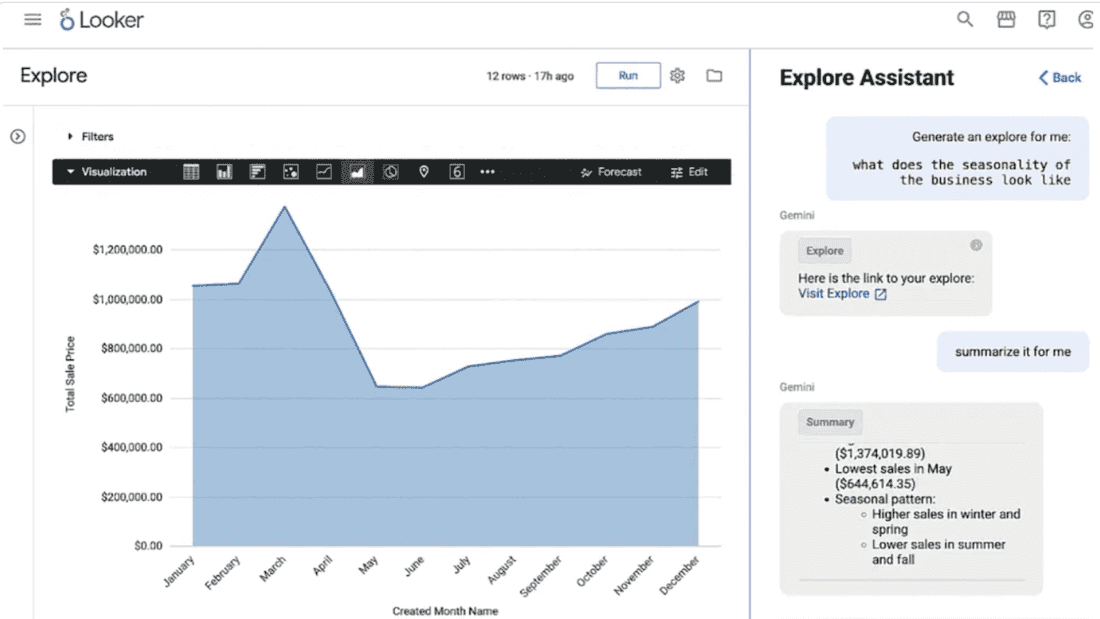Choose the pie chart visualization
Screen dimensions: 1100x619
391,172
